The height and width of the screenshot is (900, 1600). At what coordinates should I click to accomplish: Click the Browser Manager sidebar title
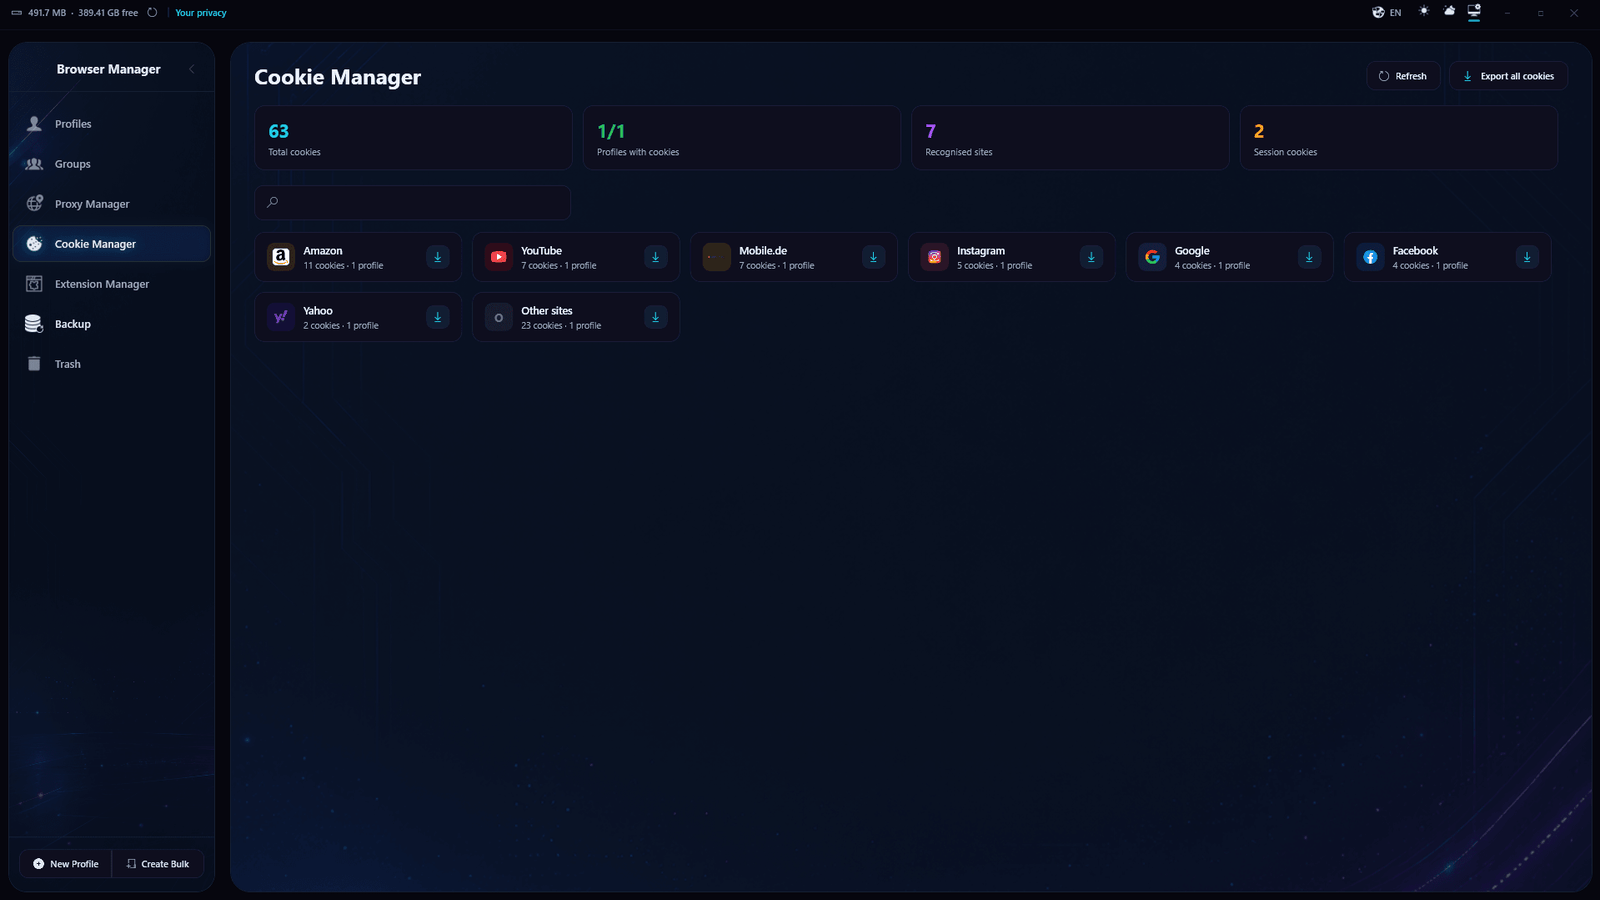[x=108, y=69]
